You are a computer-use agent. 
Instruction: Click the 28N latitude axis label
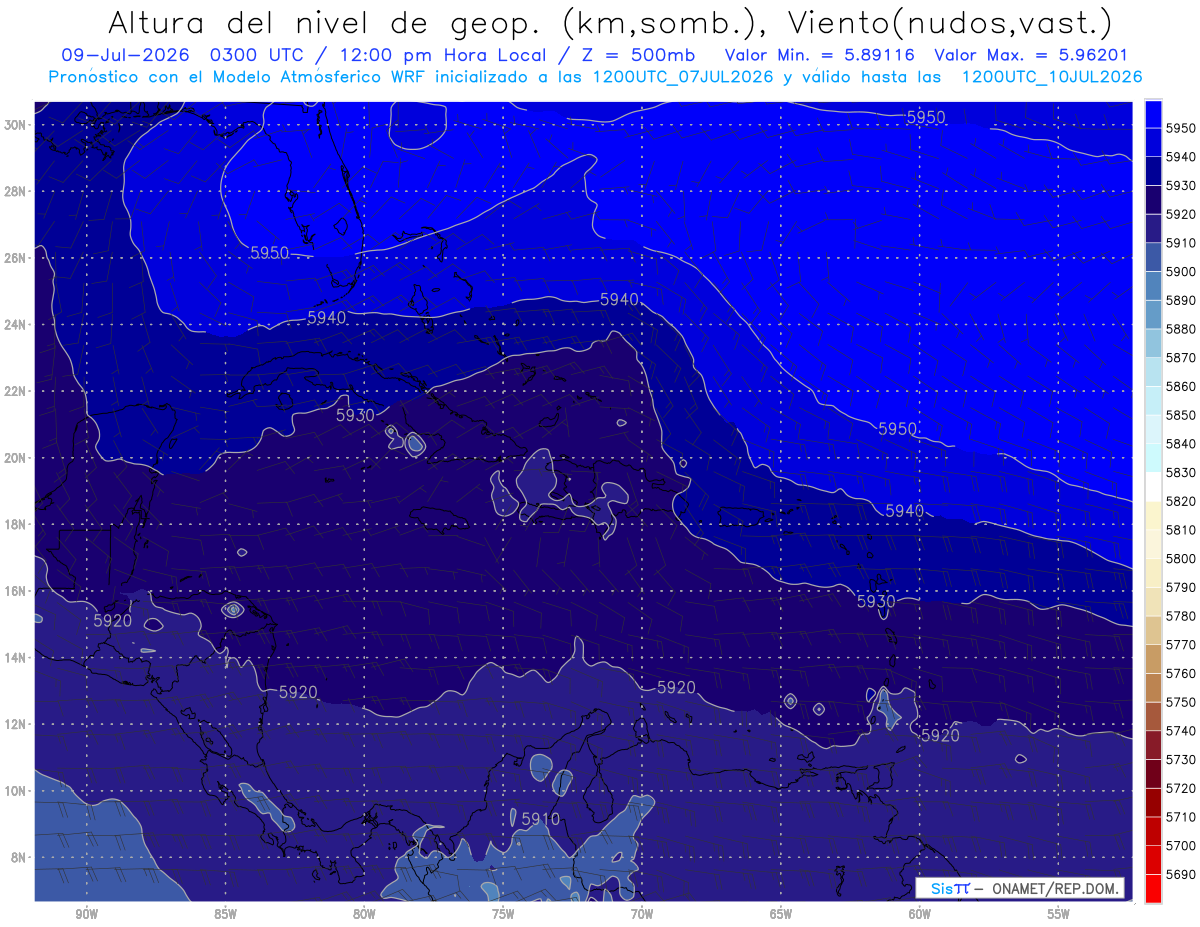pyautogui.click(x=14, y=191)
